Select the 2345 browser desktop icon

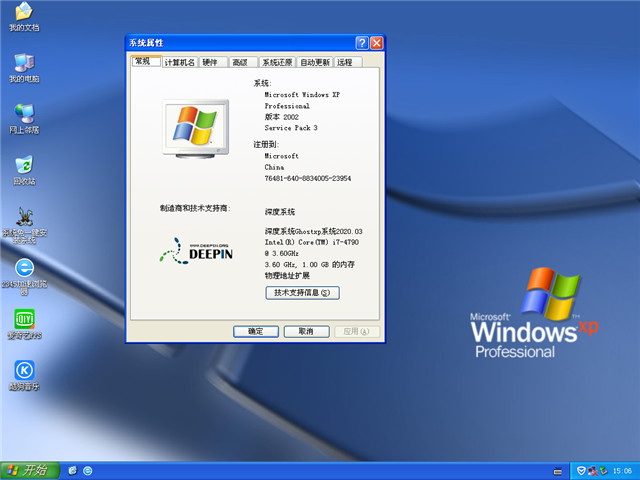[x=24, y=276]
